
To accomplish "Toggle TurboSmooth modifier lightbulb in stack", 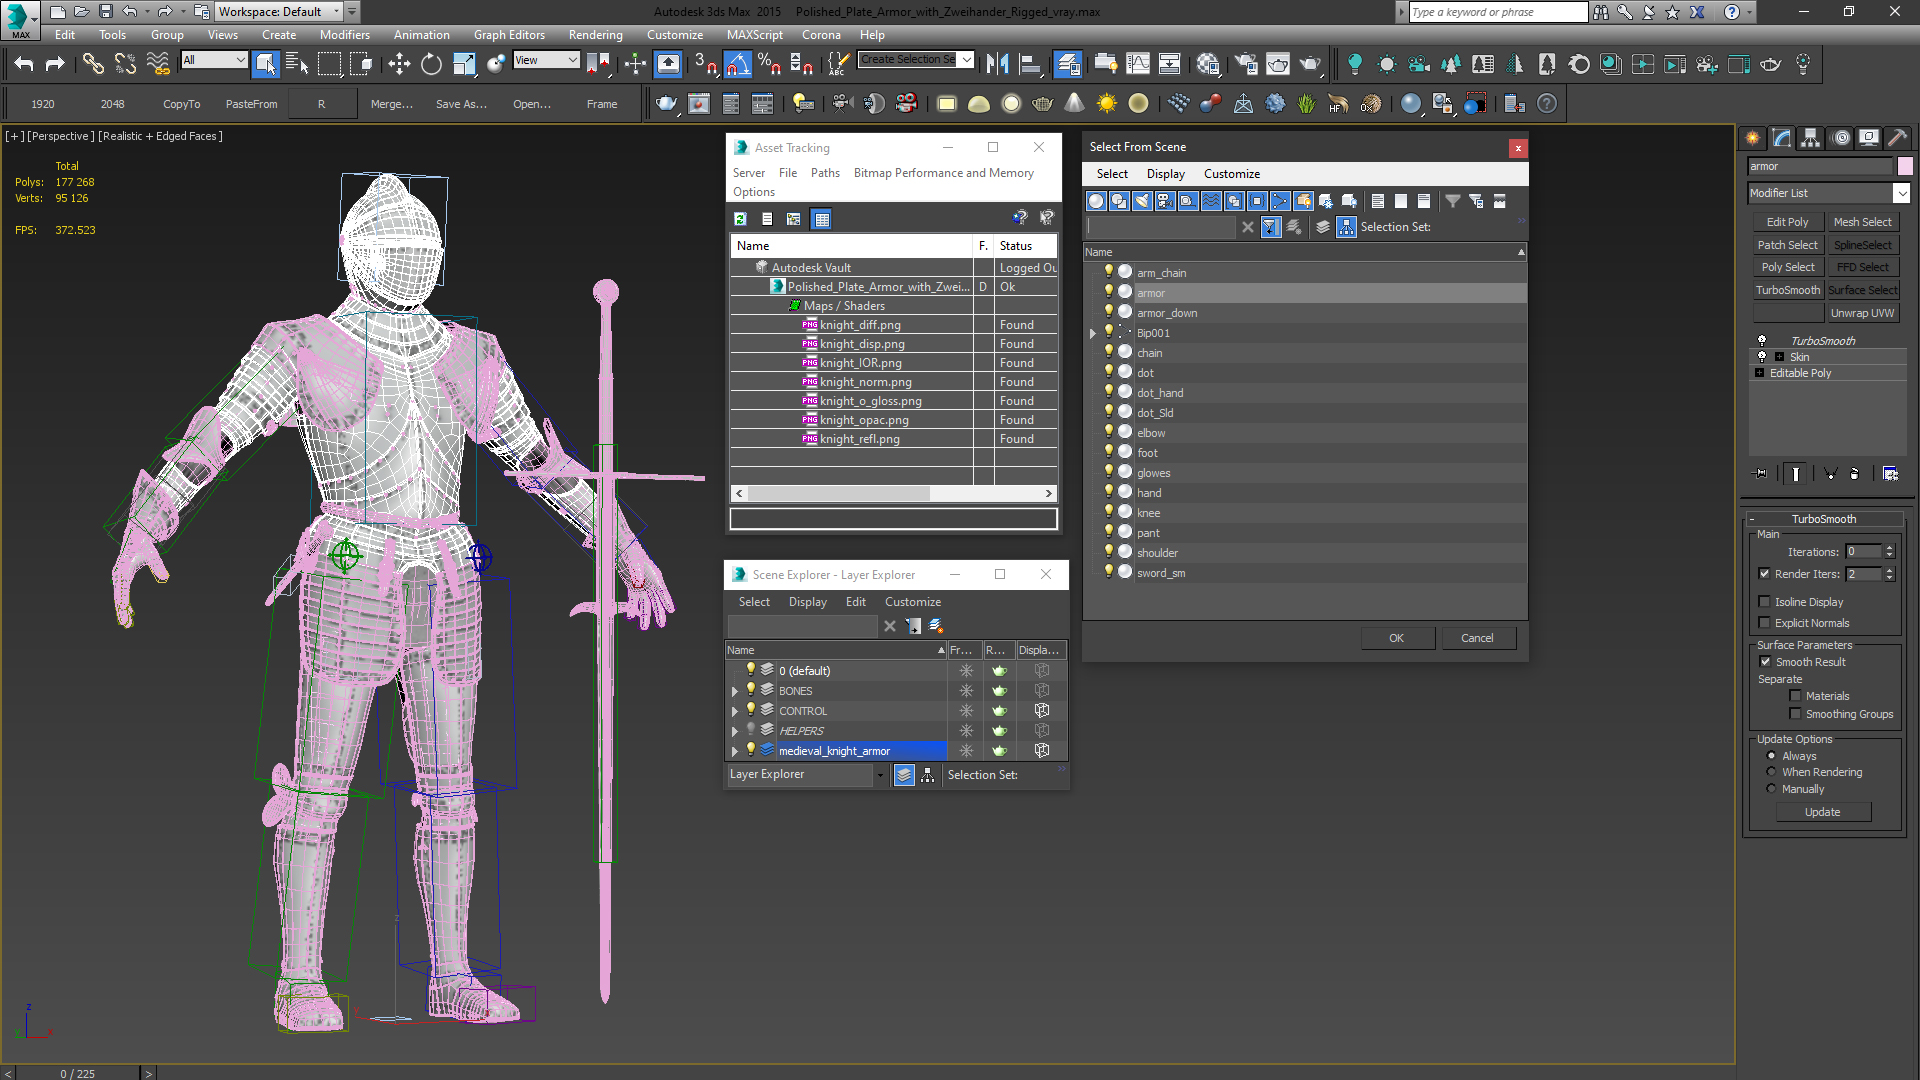I will click(1762, 340).
